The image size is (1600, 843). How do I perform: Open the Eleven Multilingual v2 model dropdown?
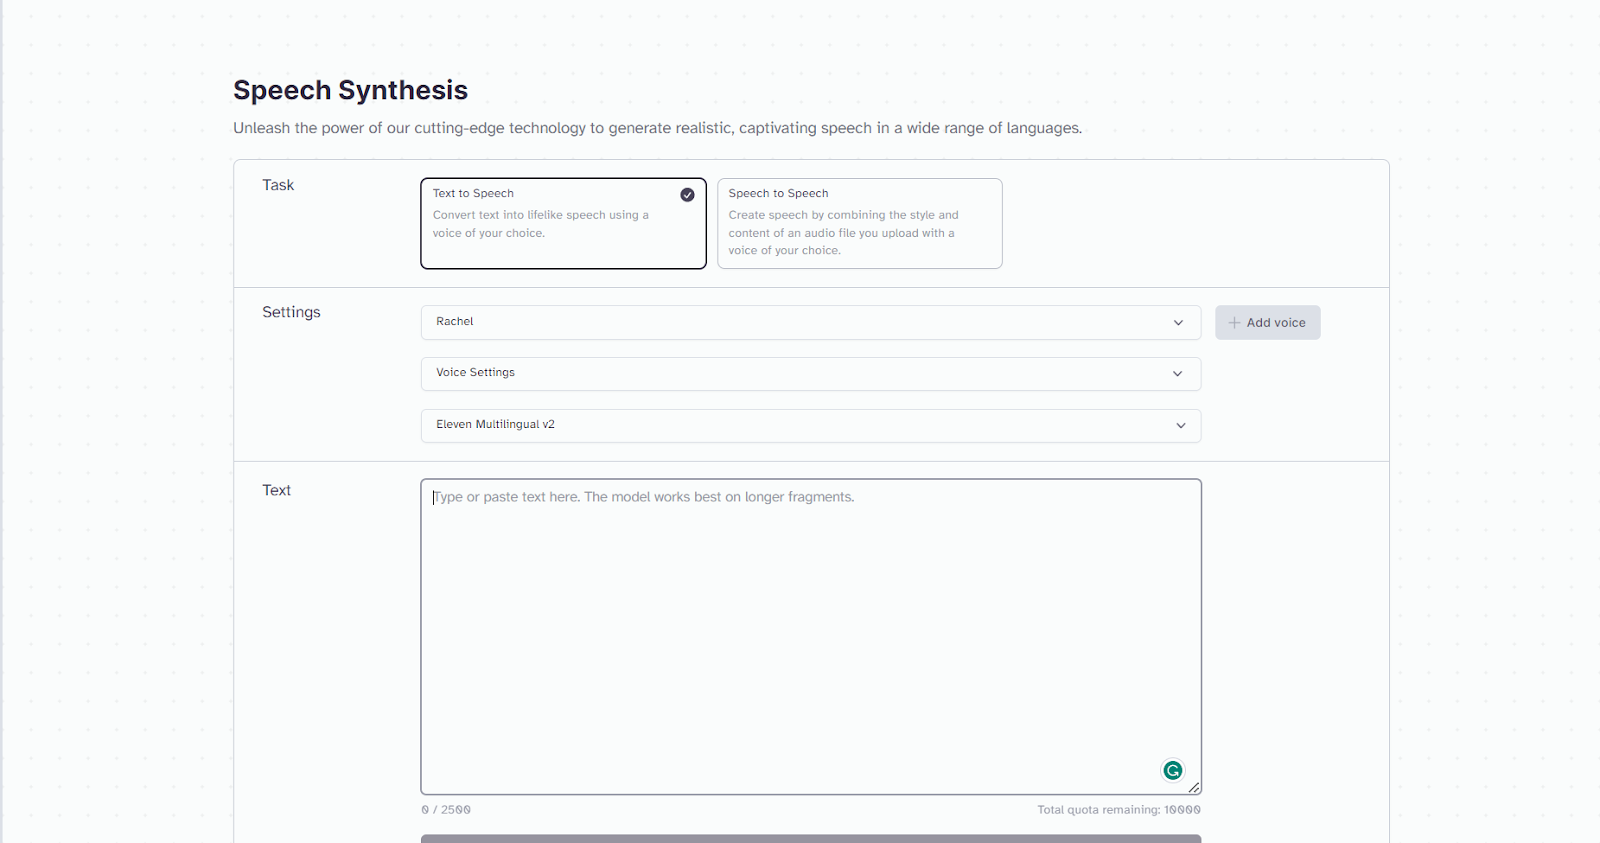810,425
